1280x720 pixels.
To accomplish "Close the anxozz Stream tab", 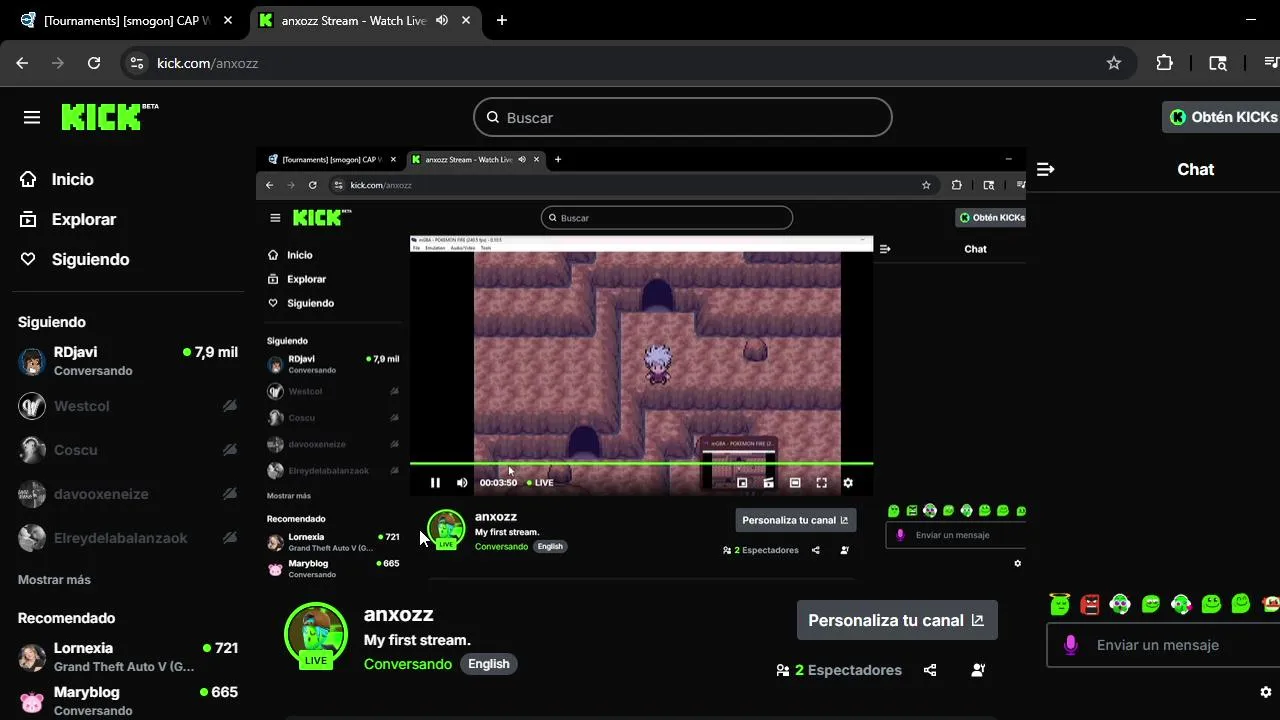I will pos(465,20).
